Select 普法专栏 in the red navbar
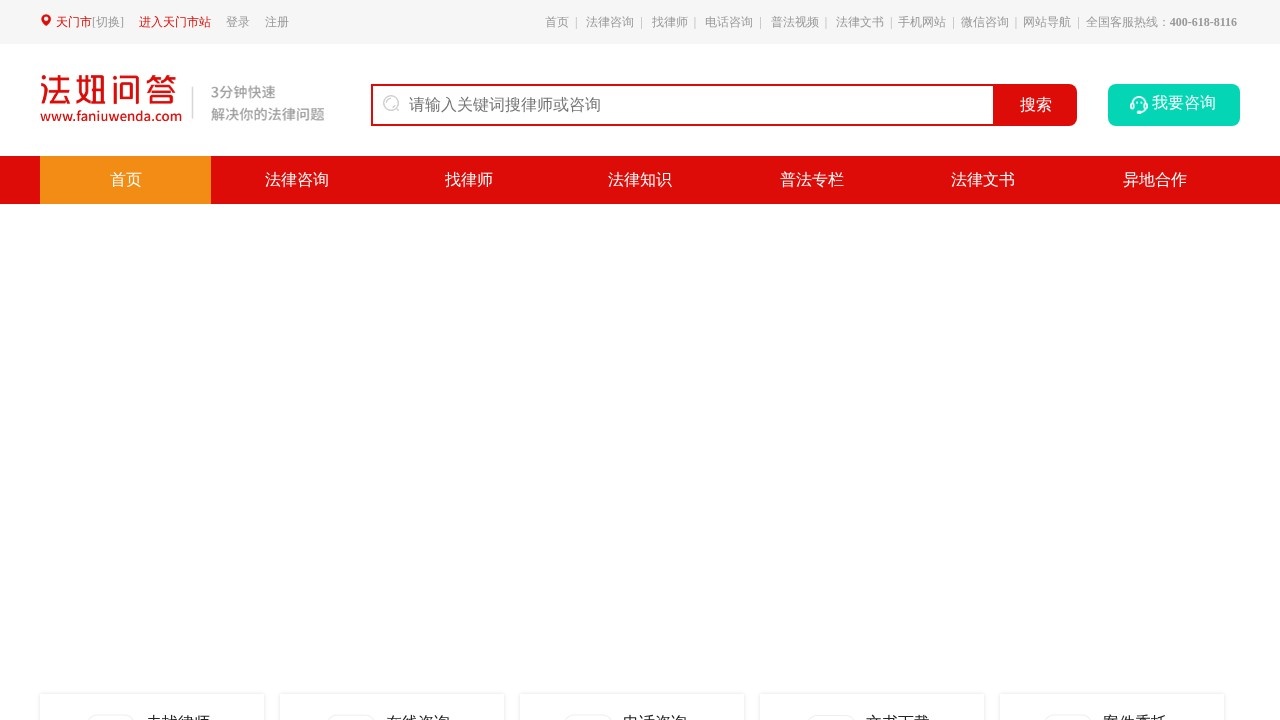1280x720 pixels. pos(812,180)
